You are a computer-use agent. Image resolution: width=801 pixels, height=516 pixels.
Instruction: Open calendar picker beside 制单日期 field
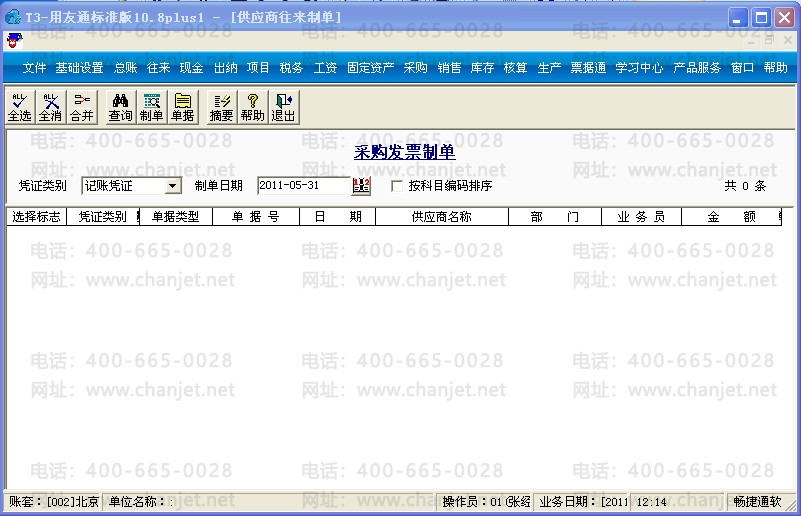[361, 185]
